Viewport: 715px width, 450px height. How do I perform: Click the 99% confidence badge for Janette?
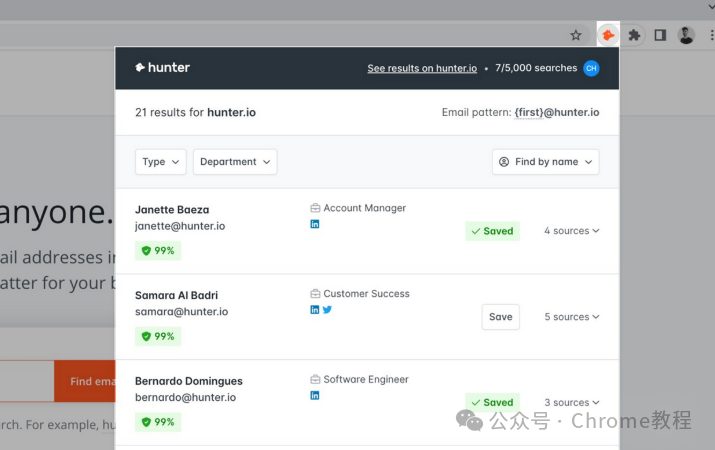(x=158, y=250)
